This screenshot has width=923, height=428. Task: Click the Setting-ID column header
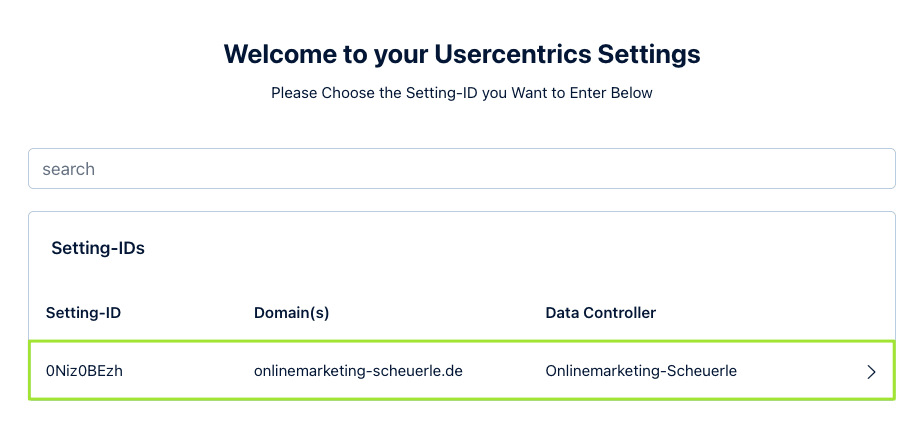(x=83, y=313)
